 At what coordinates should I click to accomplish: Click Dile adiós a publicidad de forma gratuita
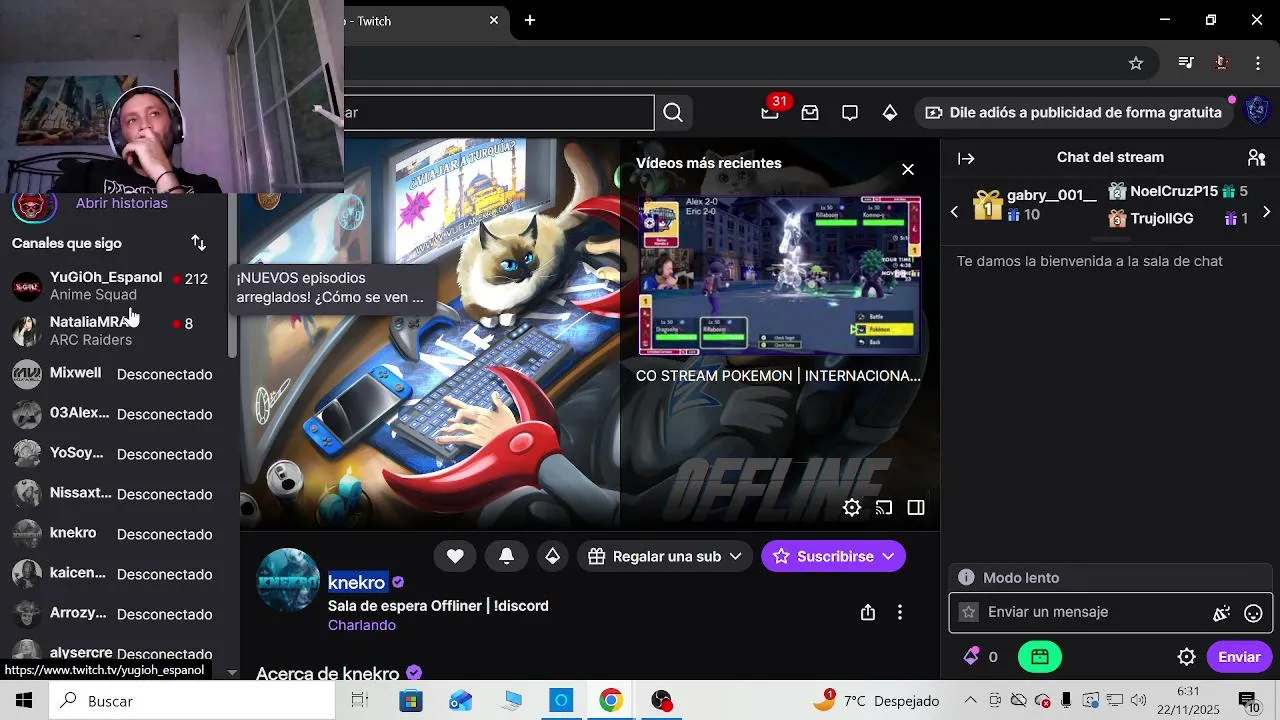coord(1073,113)
